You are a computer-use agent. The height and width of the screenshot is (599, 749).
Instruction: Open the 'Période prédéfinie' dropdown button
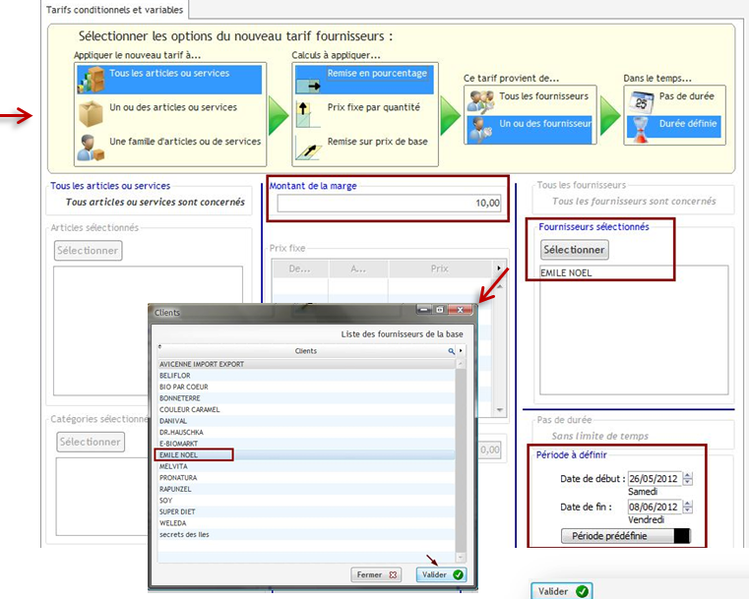[x=626, y=536]
